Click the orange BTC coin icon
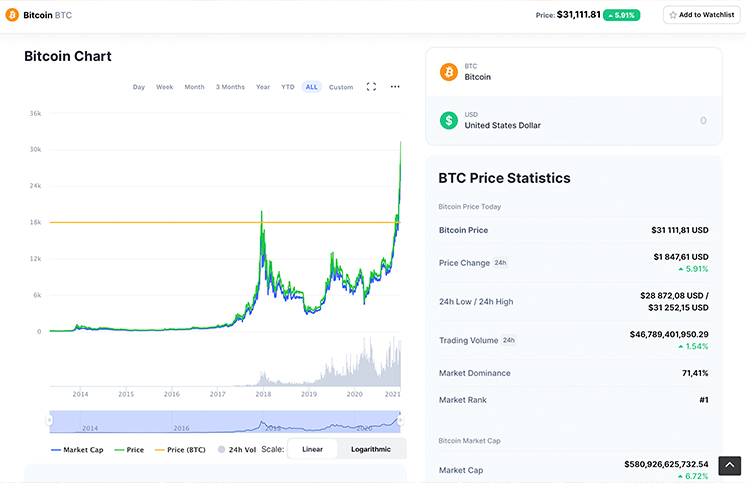The image size is (746, 483). [449, 72]
